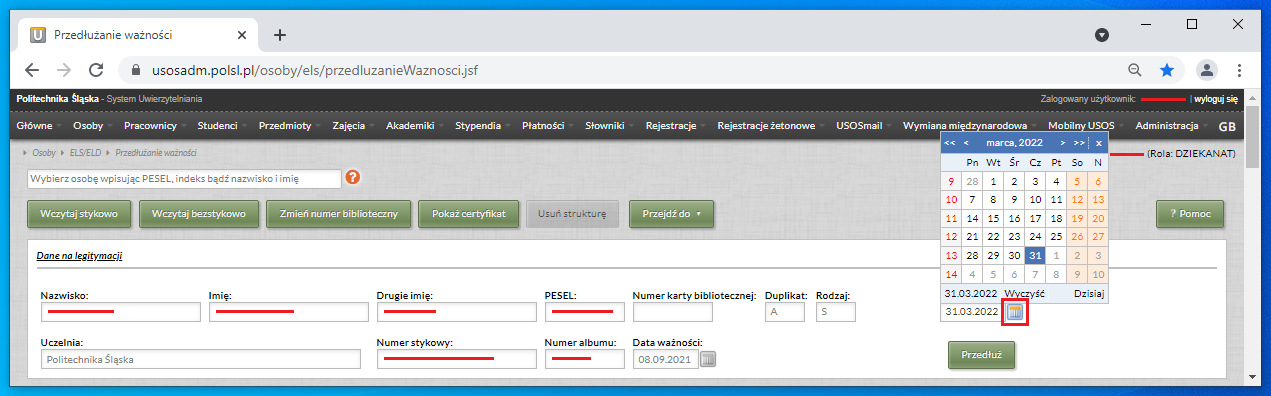Click the Osoby breadcrumb link
The height and width of the screenshot is (396, 1271).
pos(43,153)
